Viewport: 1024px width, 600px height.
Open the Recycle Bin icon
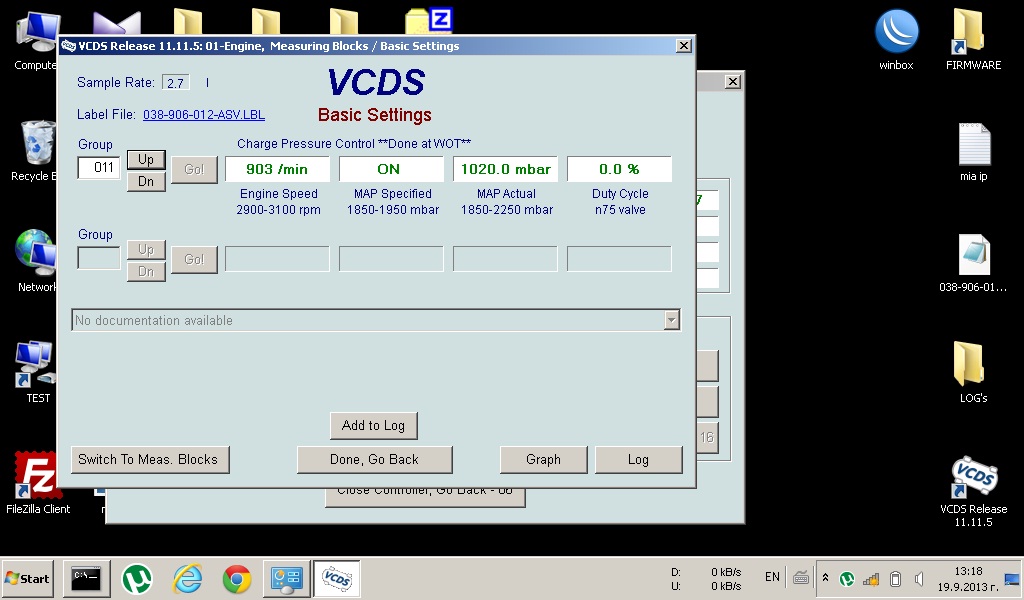[x=37, y=144]
